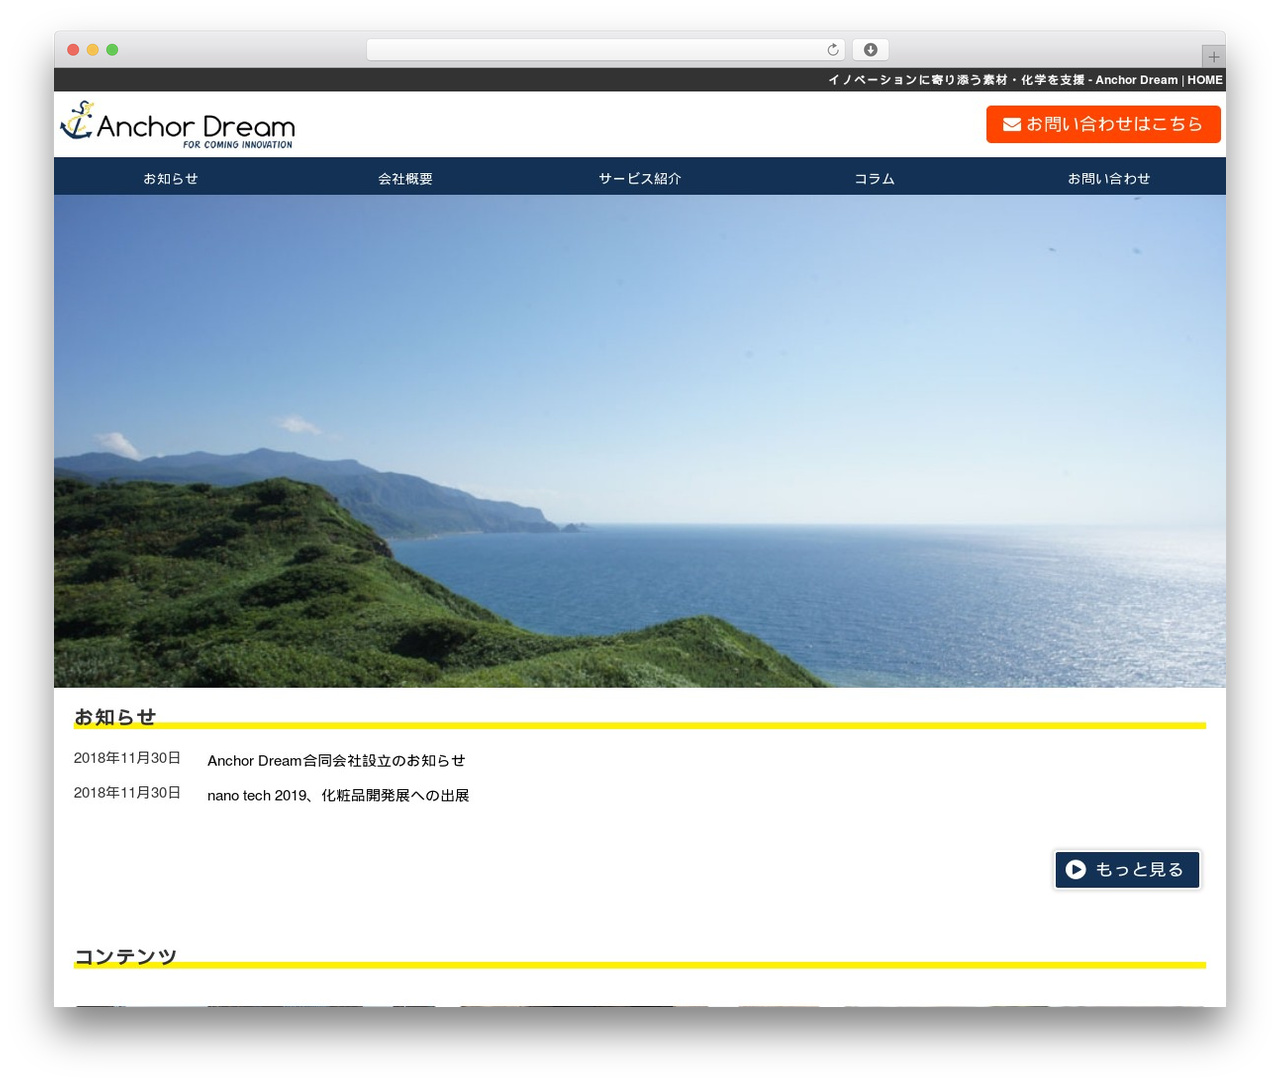
Task: Click the download arrow icon in toolbar
Action: pyautogui.click(x=871, y=50)
